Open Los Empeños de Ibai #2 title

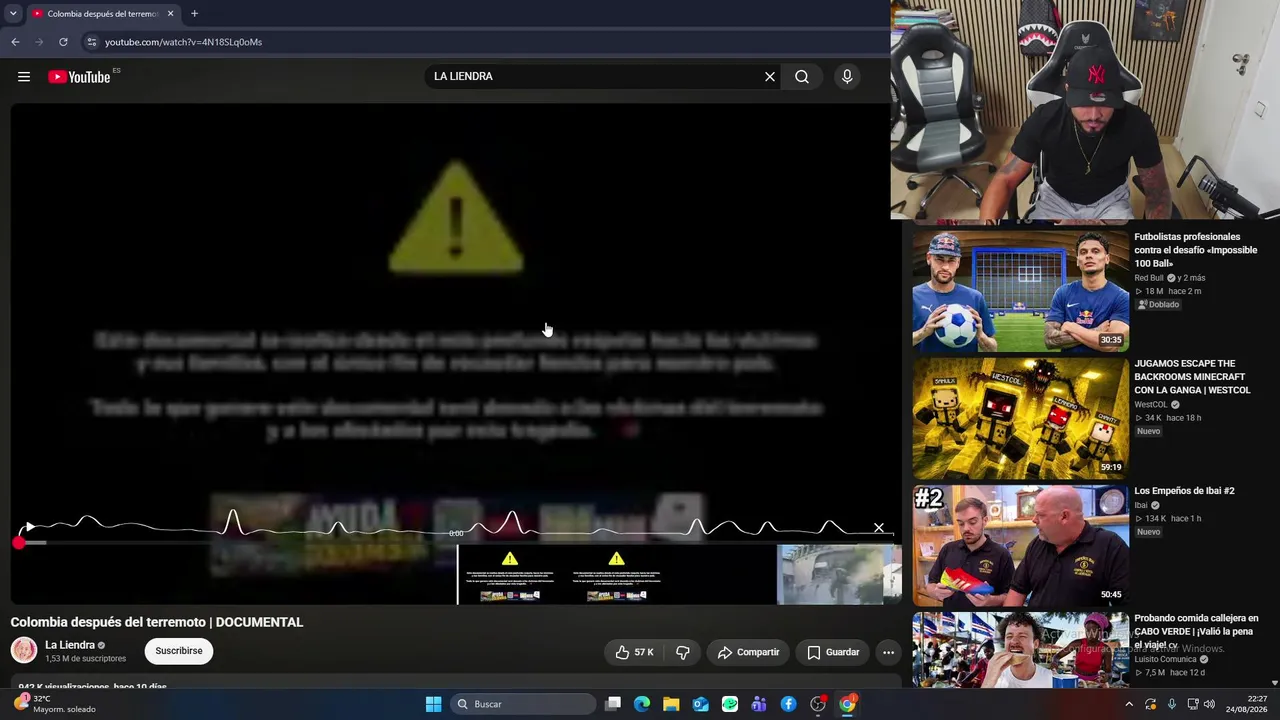point(1184,491)
